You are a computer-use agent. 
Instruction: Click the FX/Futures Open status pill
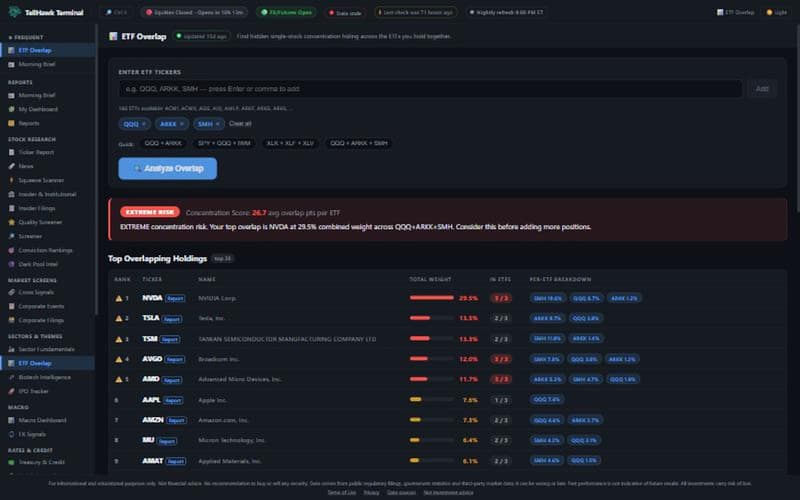coord(287,12)
